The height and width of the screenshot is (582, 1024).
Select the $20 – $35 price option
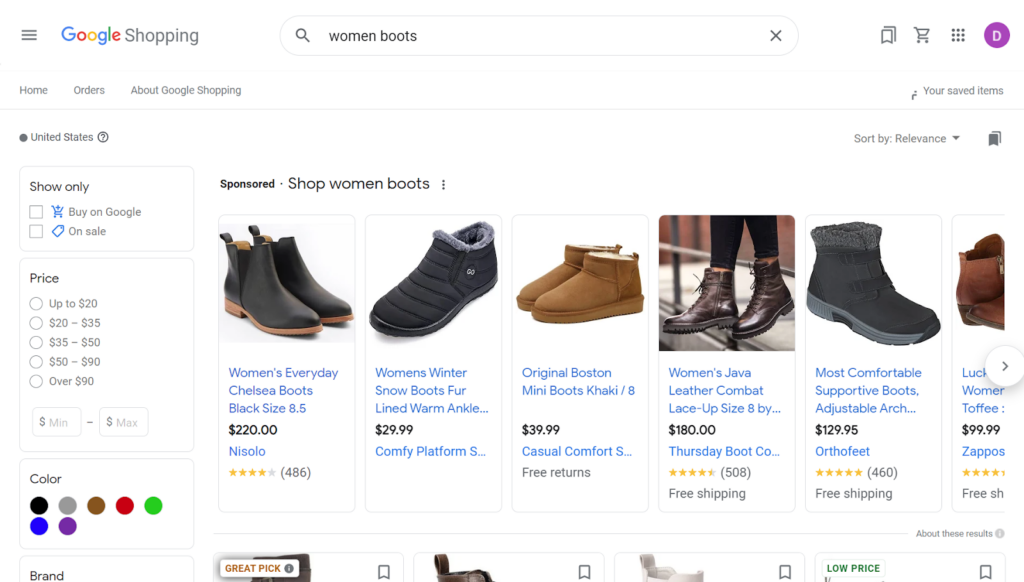point(36,323)
